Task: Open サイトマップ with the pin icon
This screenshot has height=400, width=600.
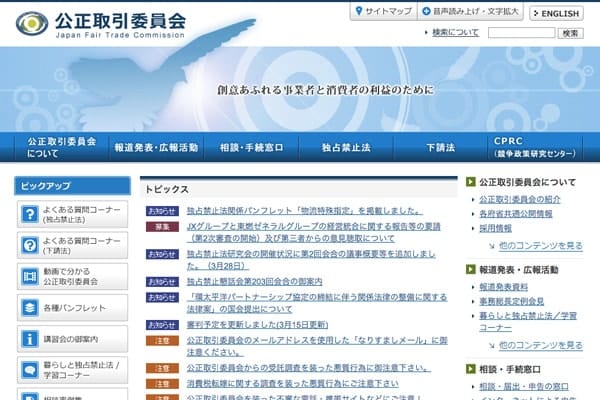Action: [x=382, y=12]
